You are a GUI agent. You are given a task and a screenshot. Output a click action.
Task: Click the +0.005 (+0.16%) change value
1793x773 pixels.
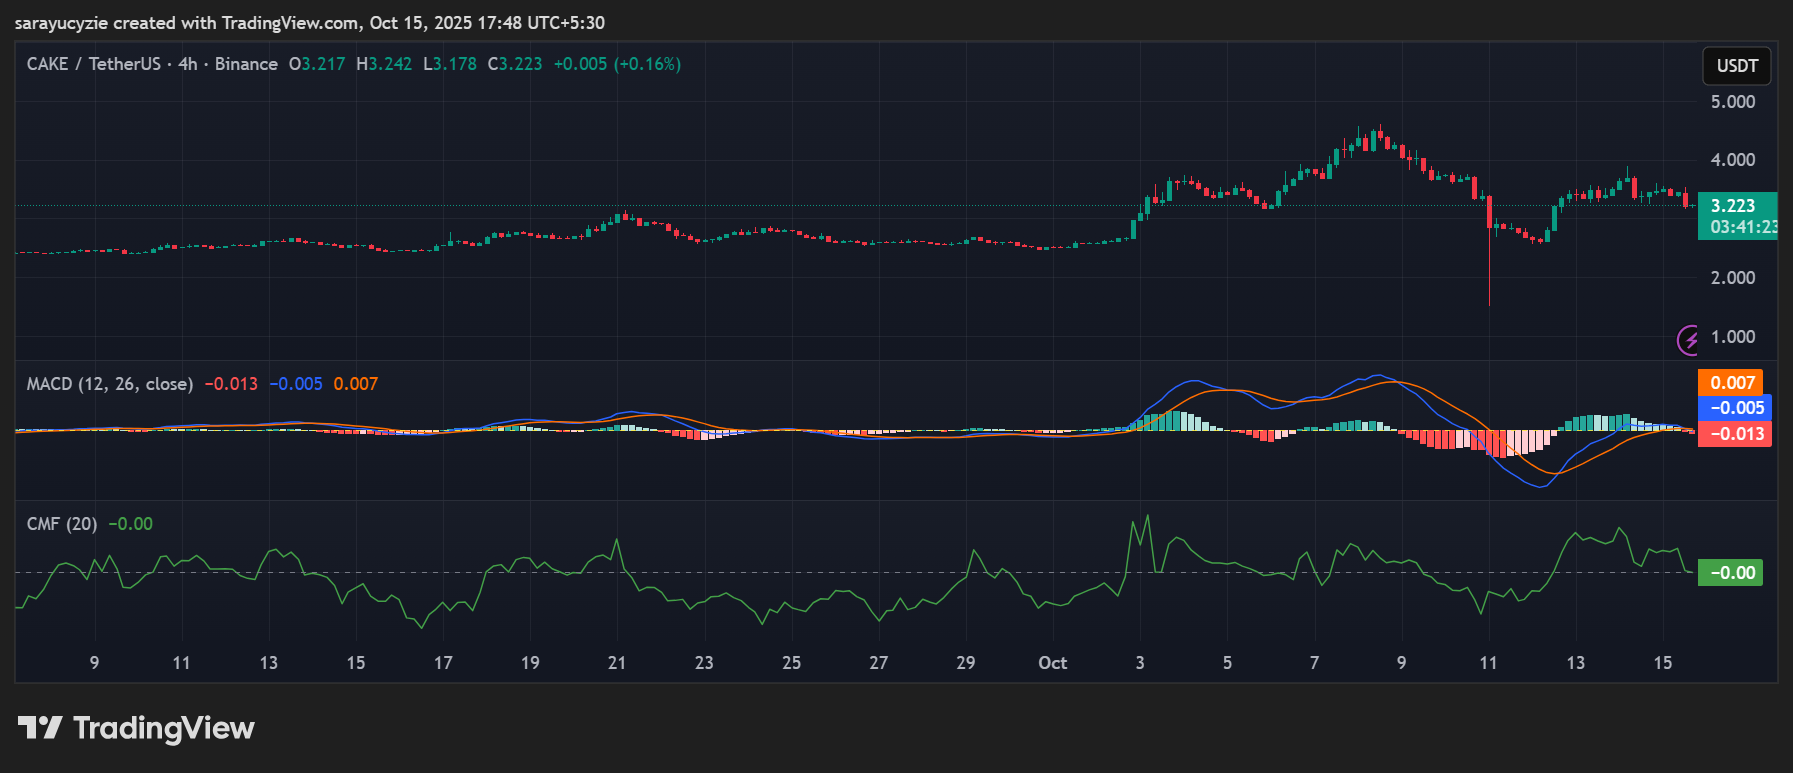click(x=617, y=64)
